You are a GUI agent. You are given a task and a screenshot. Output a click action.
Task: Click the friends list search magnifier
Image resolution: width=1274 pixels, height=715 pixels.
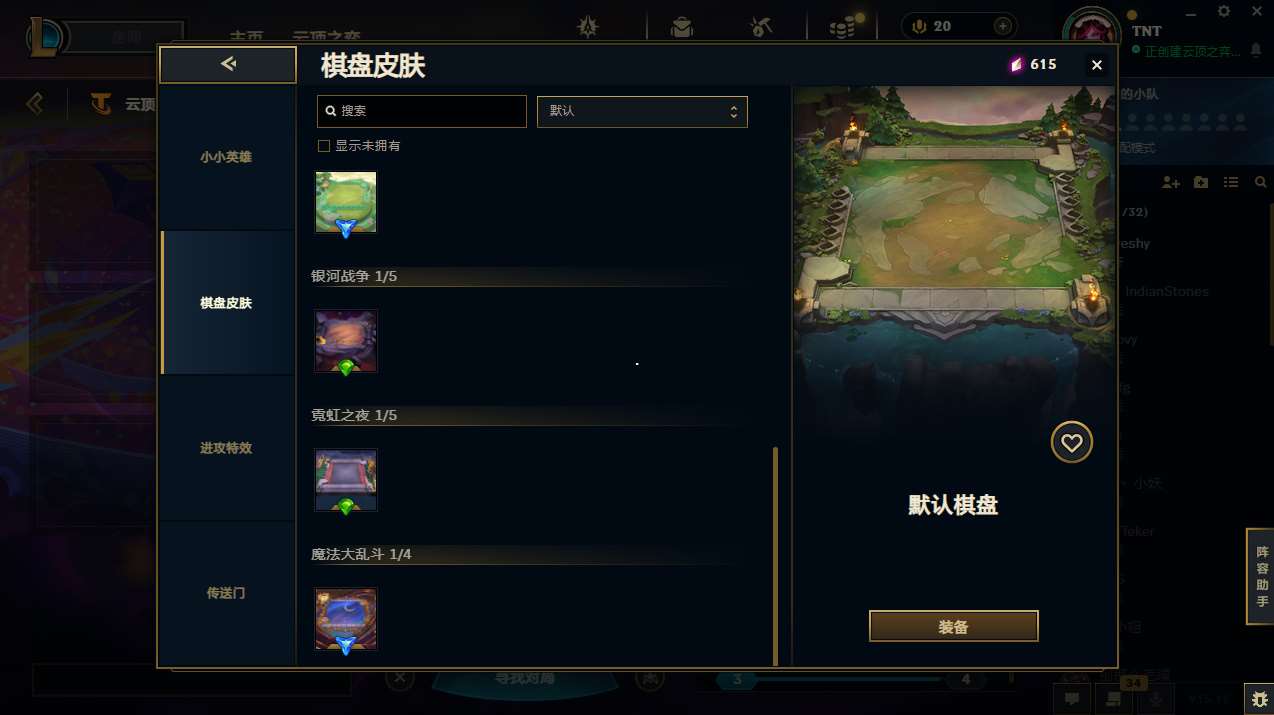(x=1260, y=182)
